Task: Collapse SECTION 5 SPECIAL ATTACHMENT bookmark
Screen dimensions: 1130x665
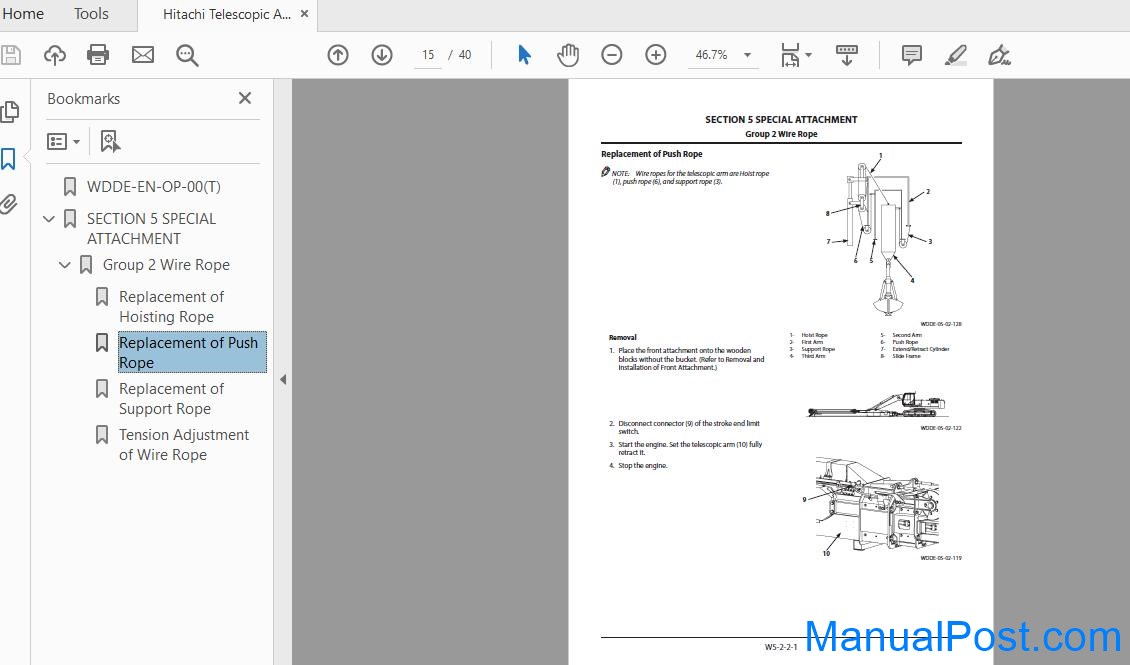Action: point(49,218)
